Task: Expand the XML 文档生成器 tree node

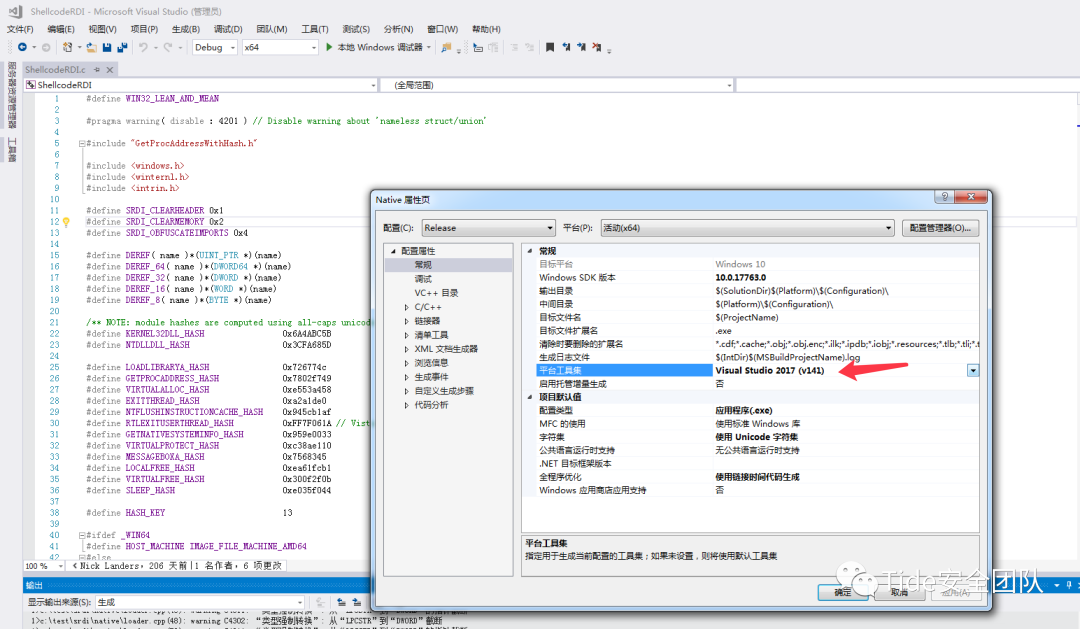Action: pos(406,349)
